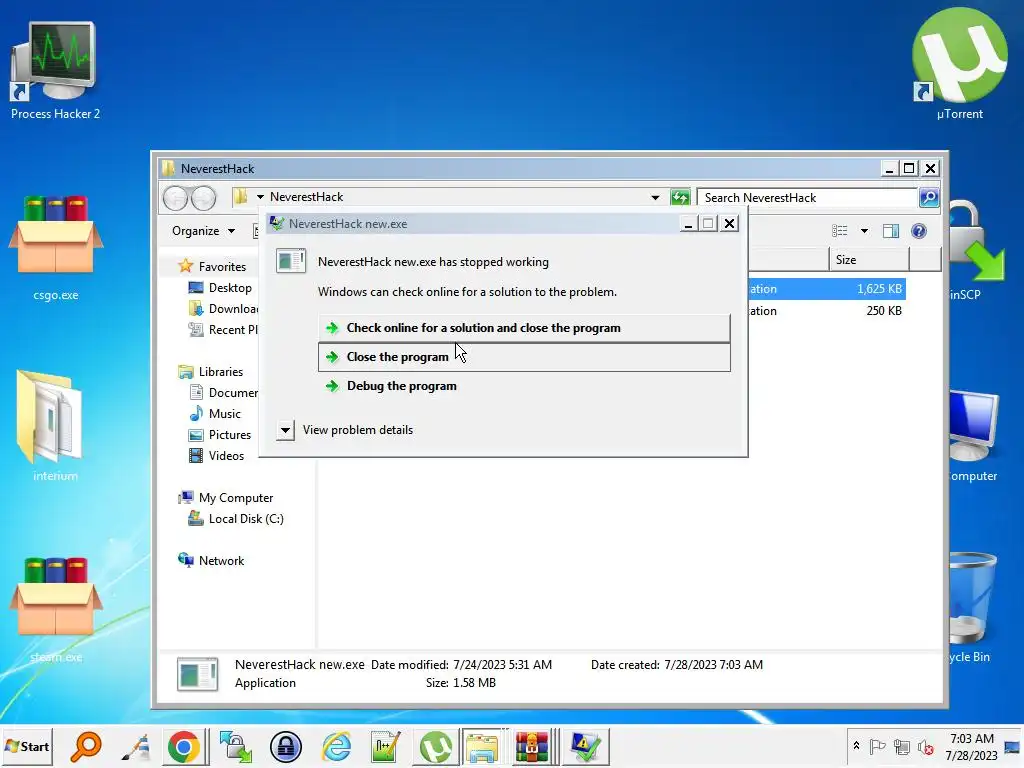Viewport: 1024px width, 768px height.
Task: Launch Google Chrome from the taskbar
Action: click(x=184, y=746)
